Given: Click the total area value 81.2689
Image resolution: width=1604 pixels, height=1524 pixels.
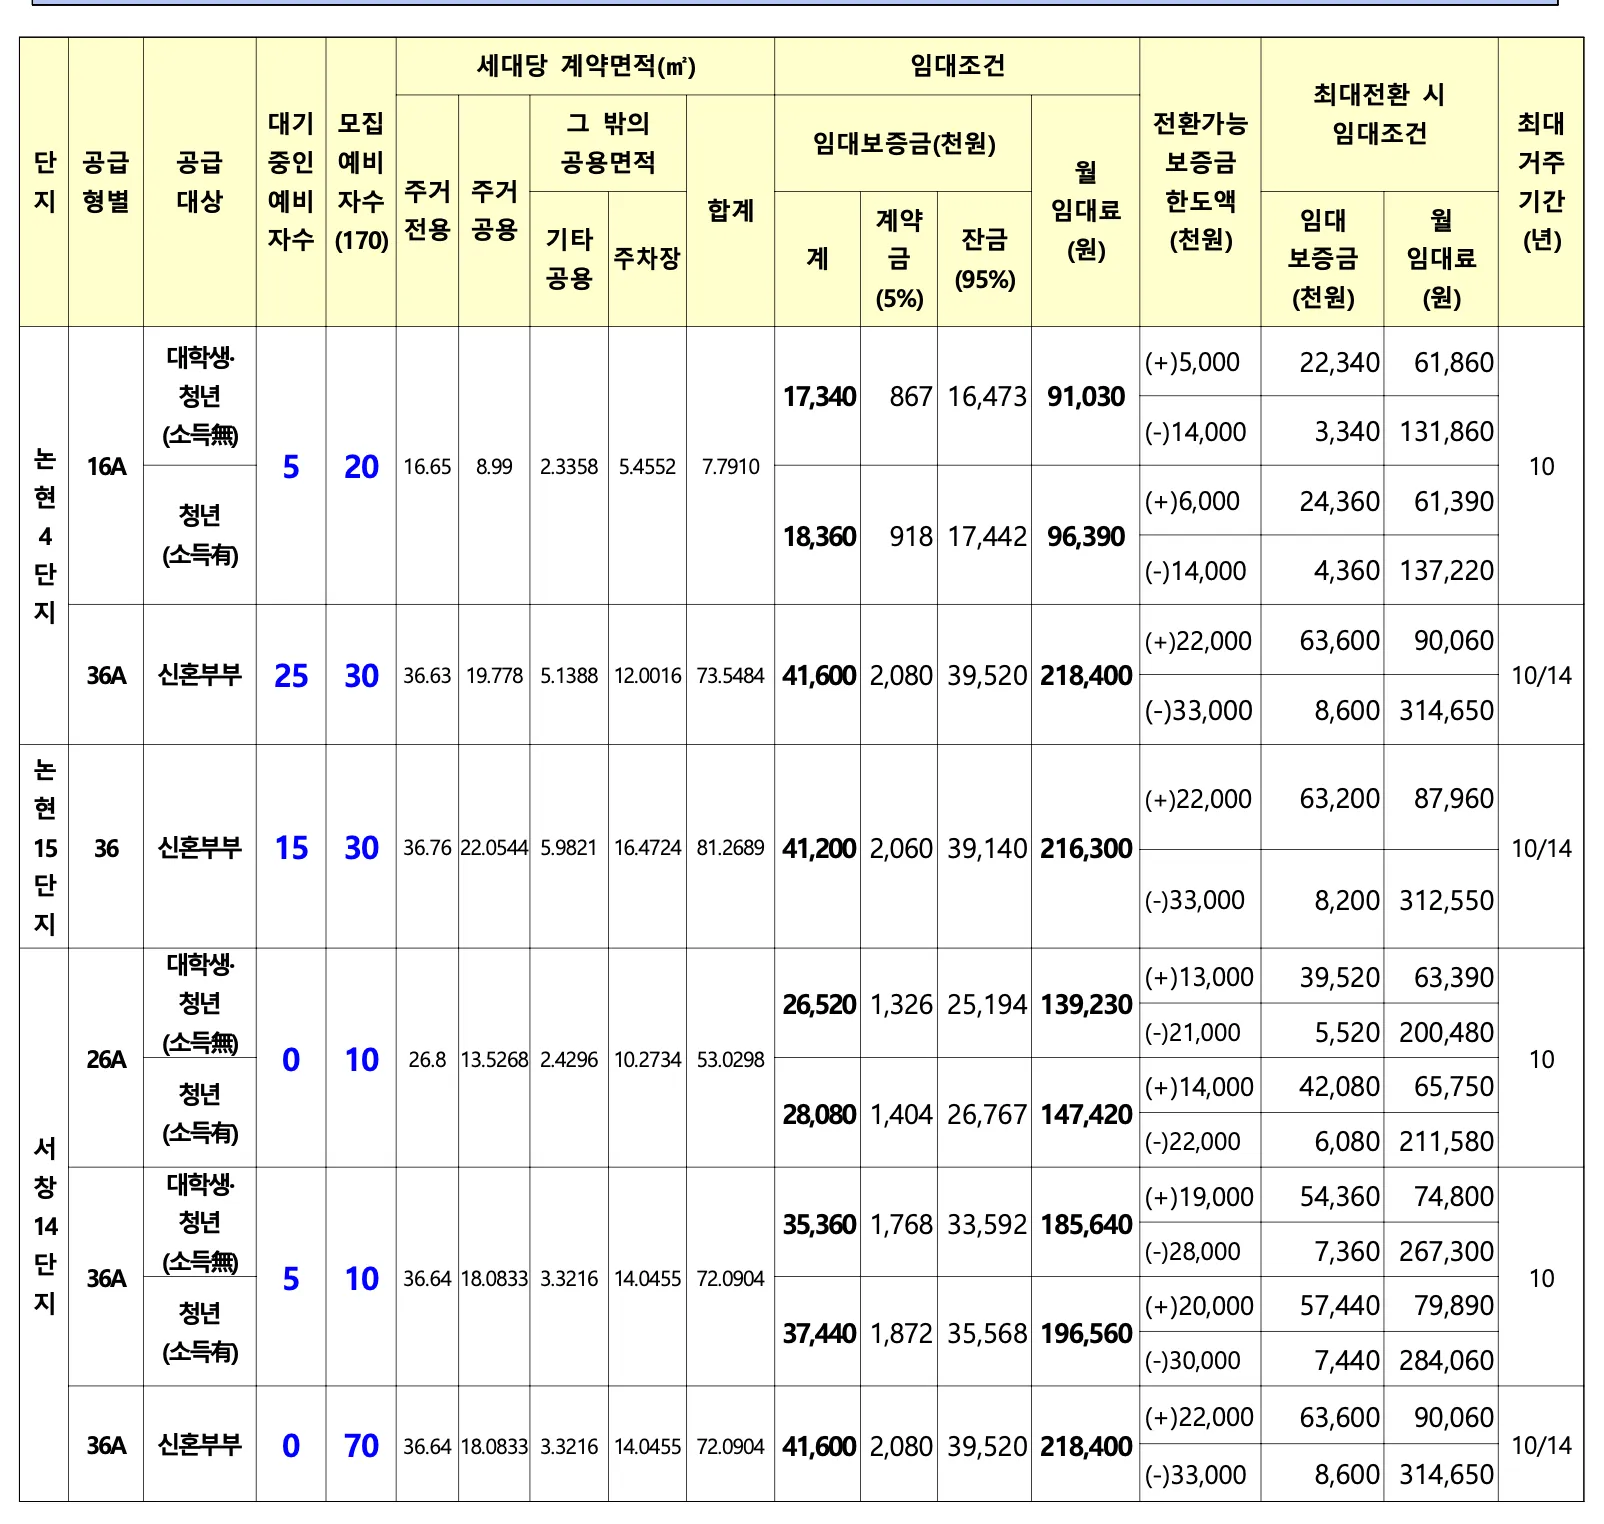Looking at the screenshot, I should coord(730,848).
